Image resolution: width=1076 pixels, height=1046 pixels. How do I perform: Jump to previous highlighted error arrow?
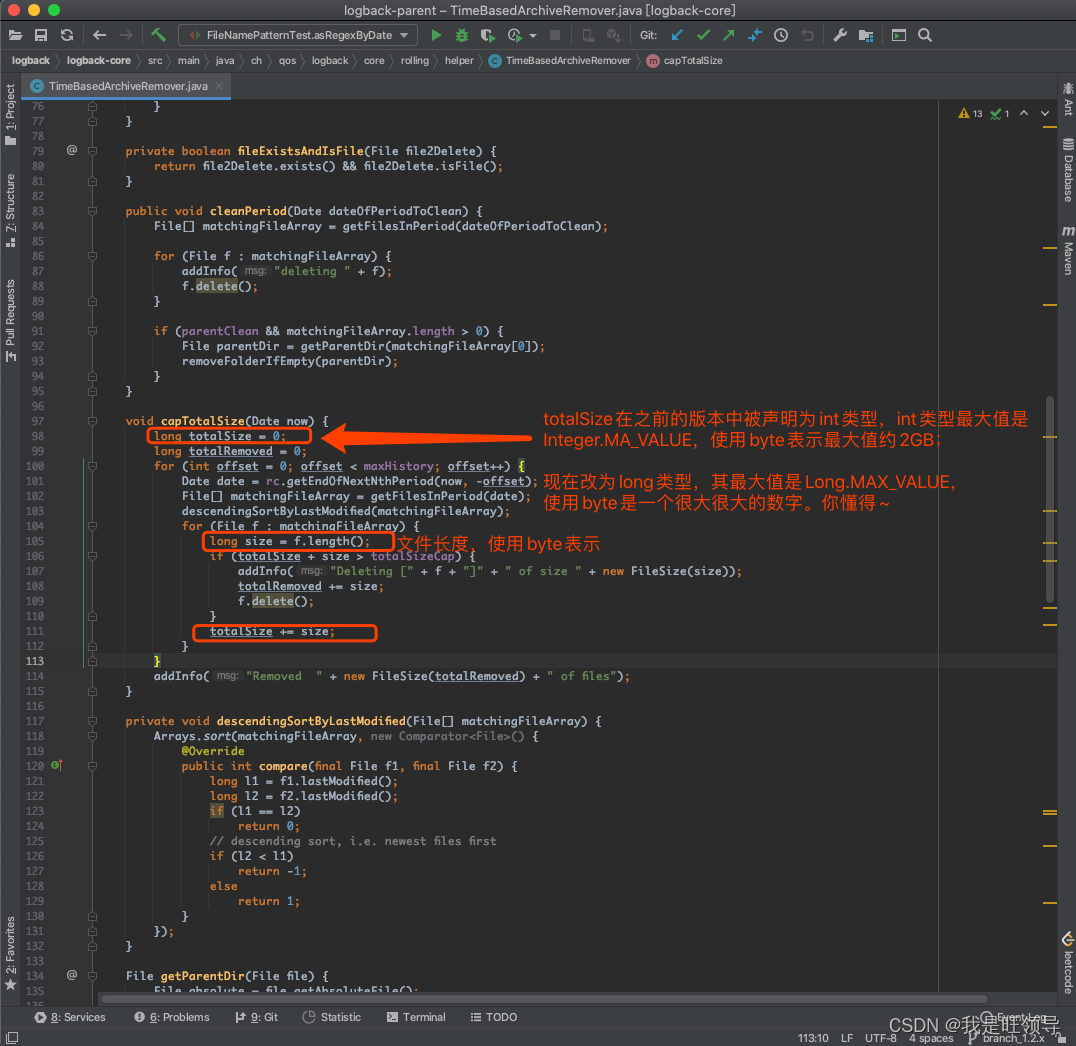coord(1024,113)
